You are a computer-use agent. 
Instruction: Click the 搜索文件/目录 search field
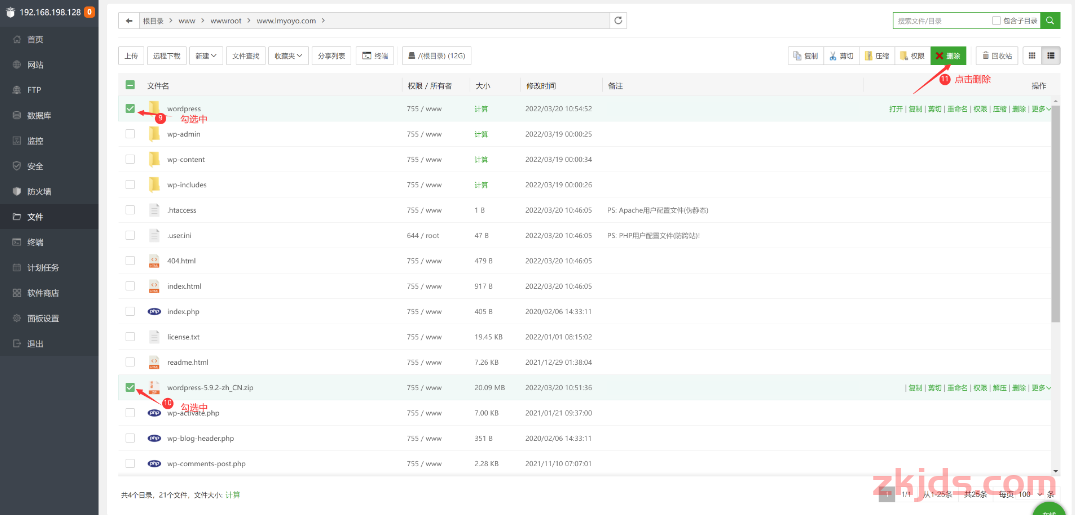[942, 21]
